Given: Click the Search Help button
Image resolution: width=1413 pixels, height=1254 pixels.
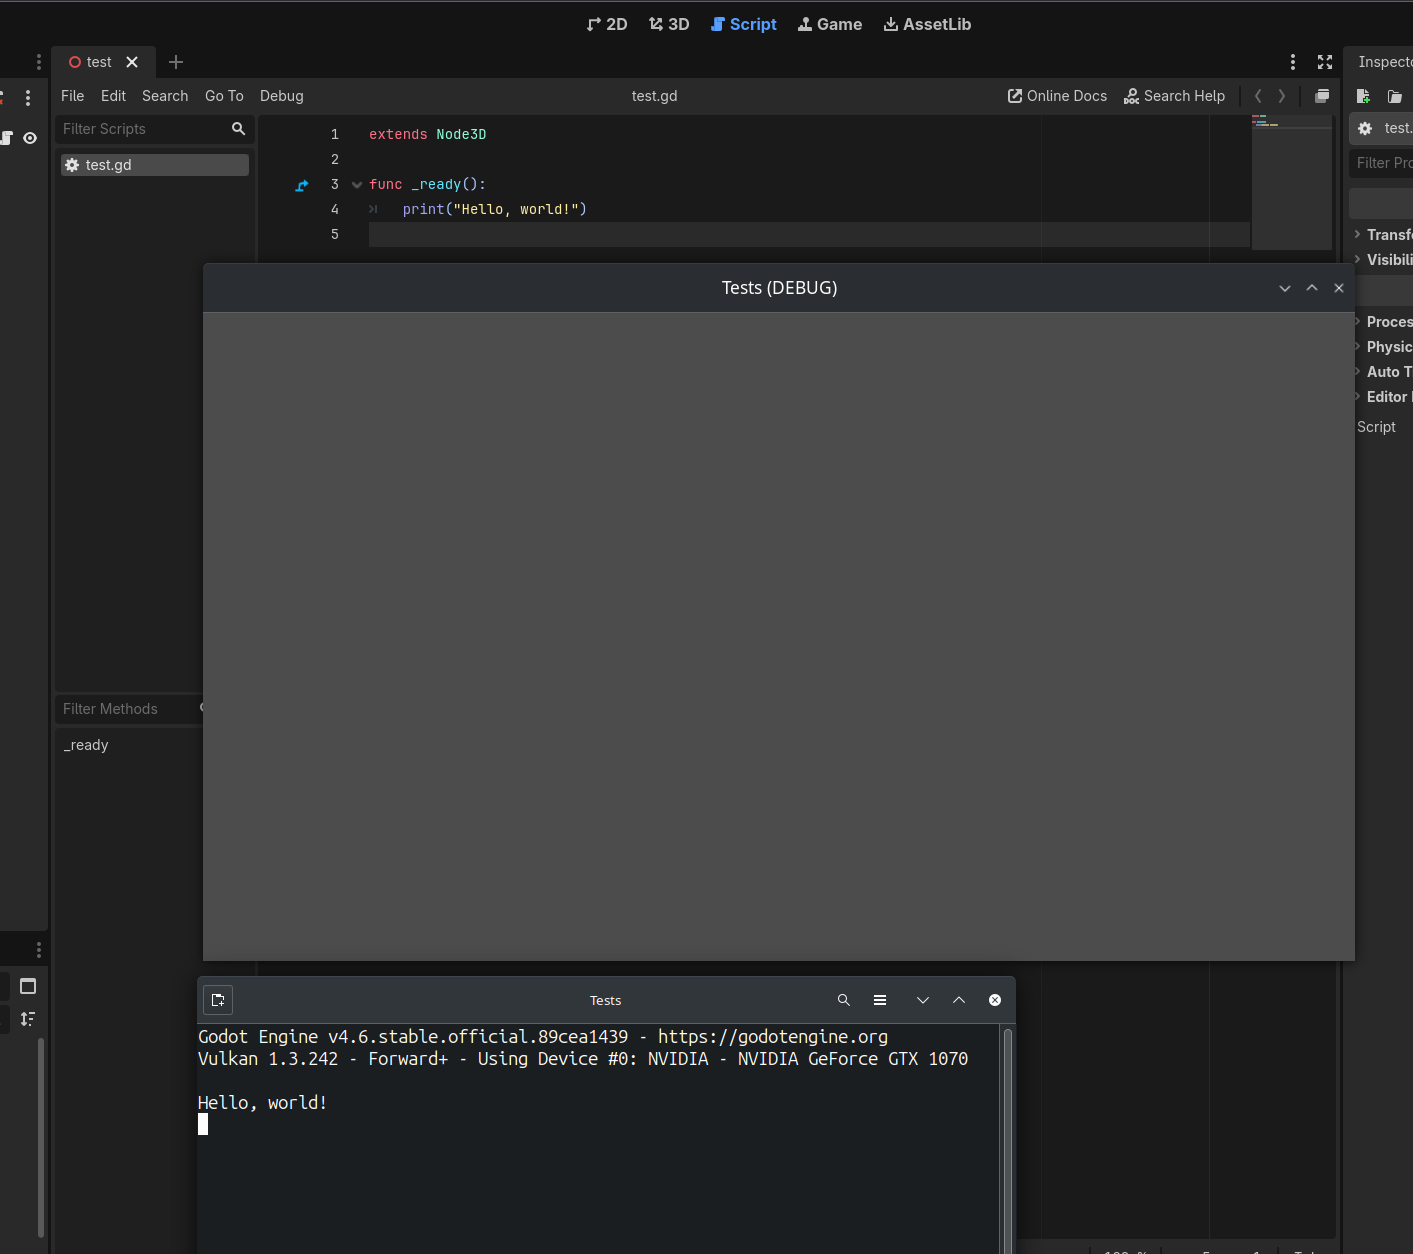Looking at the screenshot, I should [x=1174, y=96].
